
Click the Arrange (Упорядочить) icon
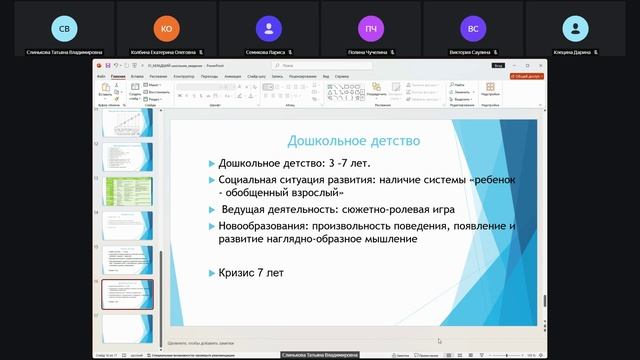[x=376, y=87]
